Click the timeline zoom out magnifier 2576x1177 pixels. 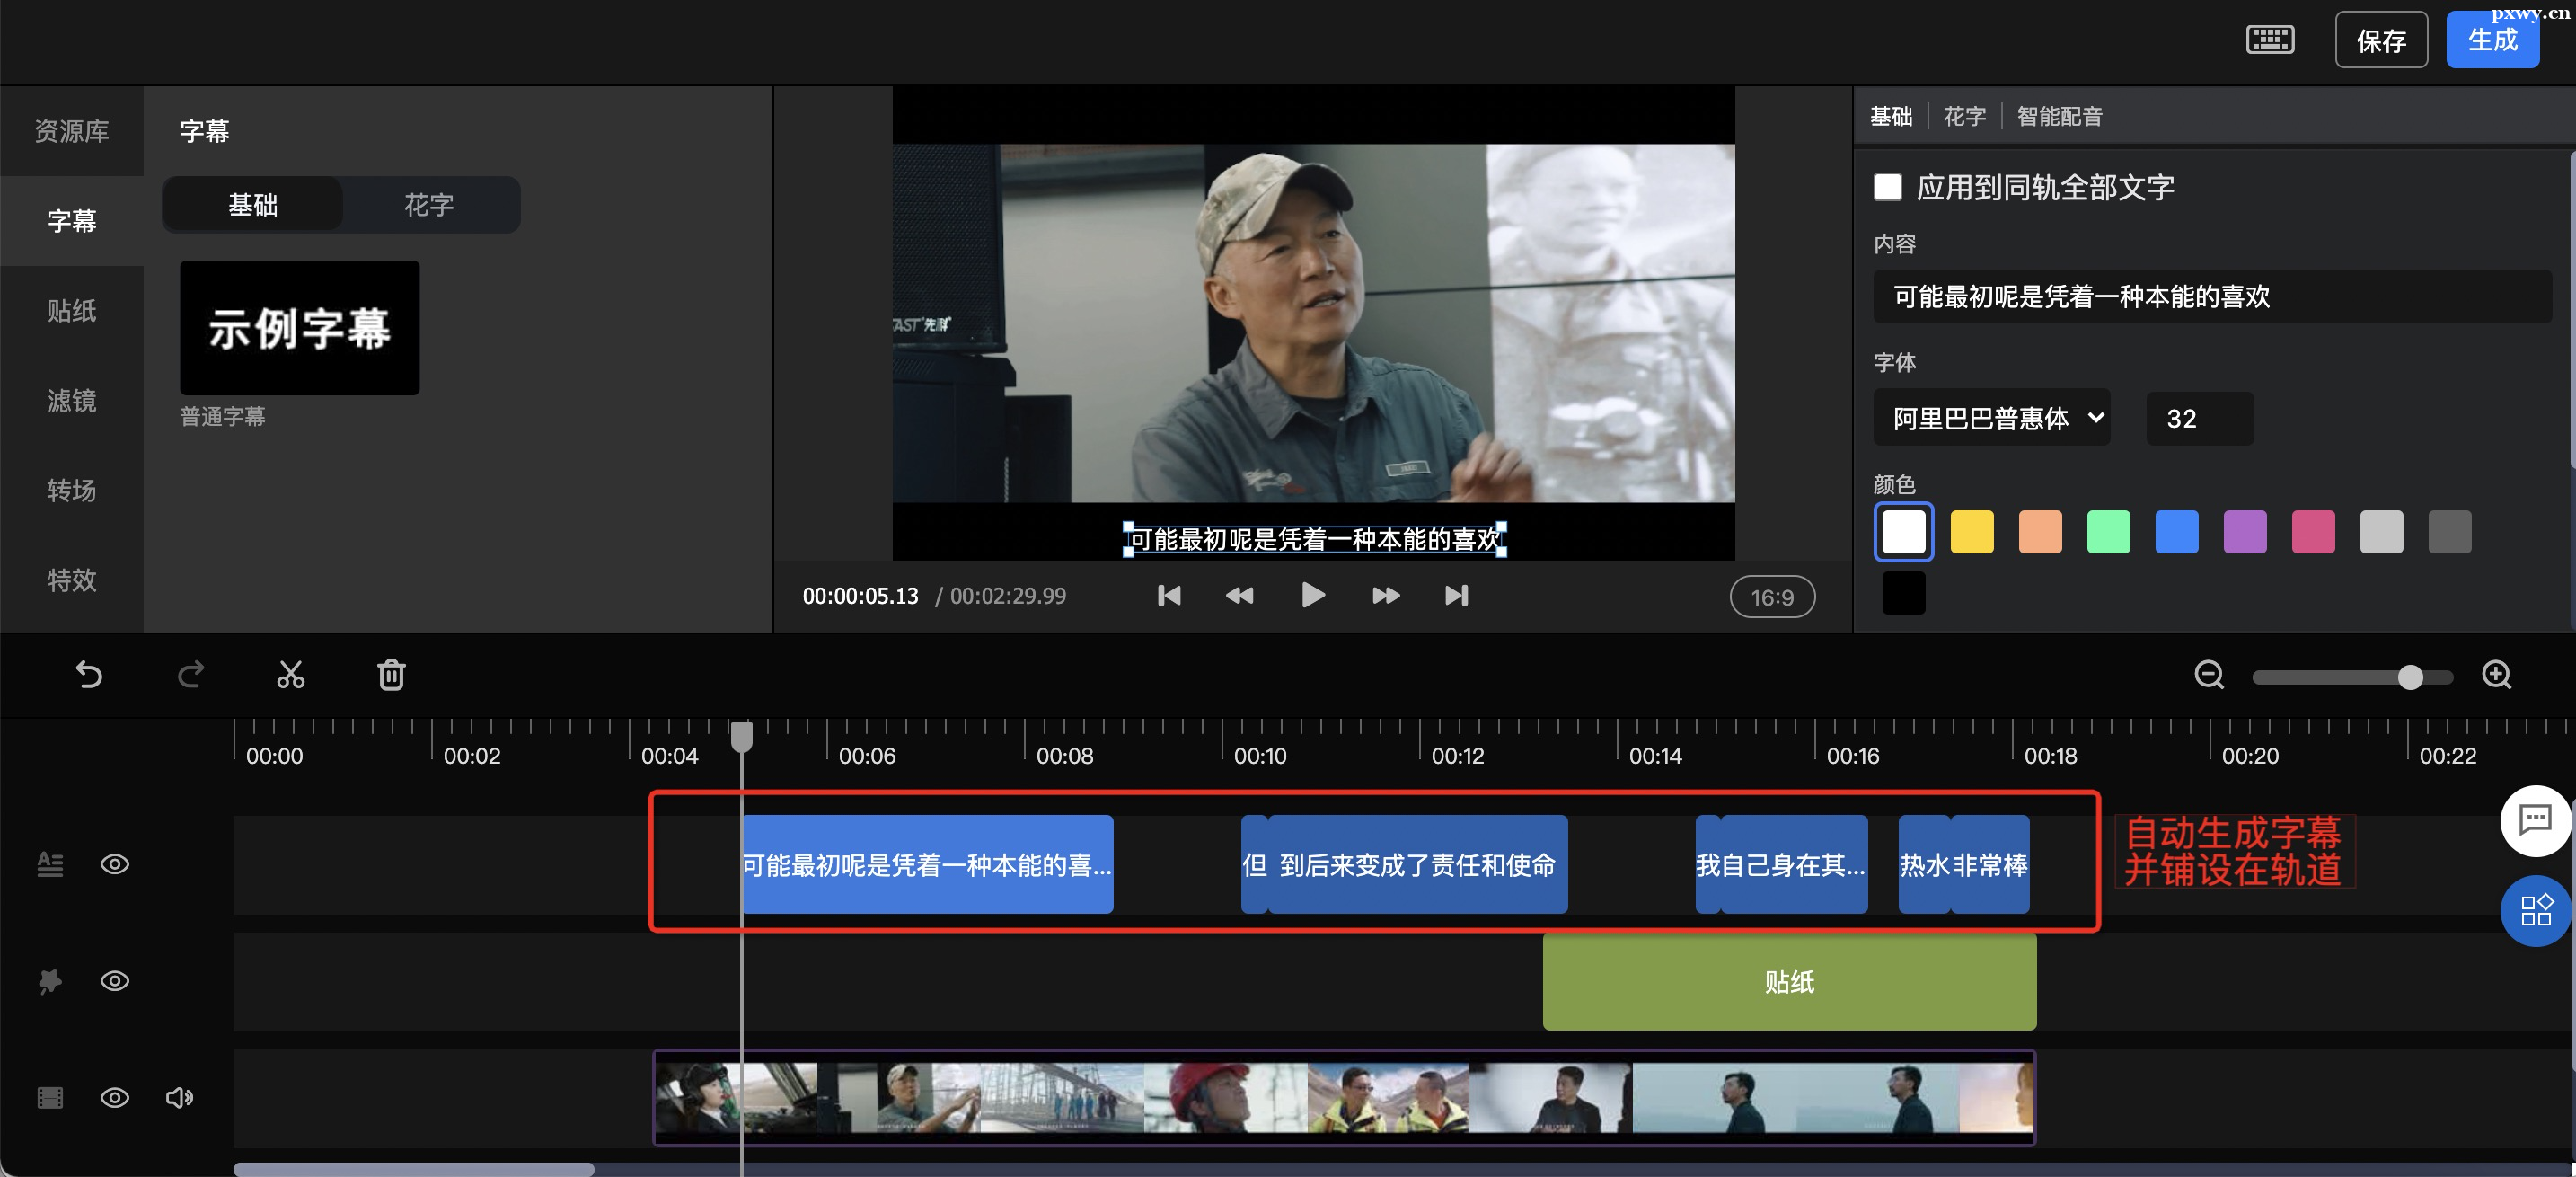[x=2209, y=675]
